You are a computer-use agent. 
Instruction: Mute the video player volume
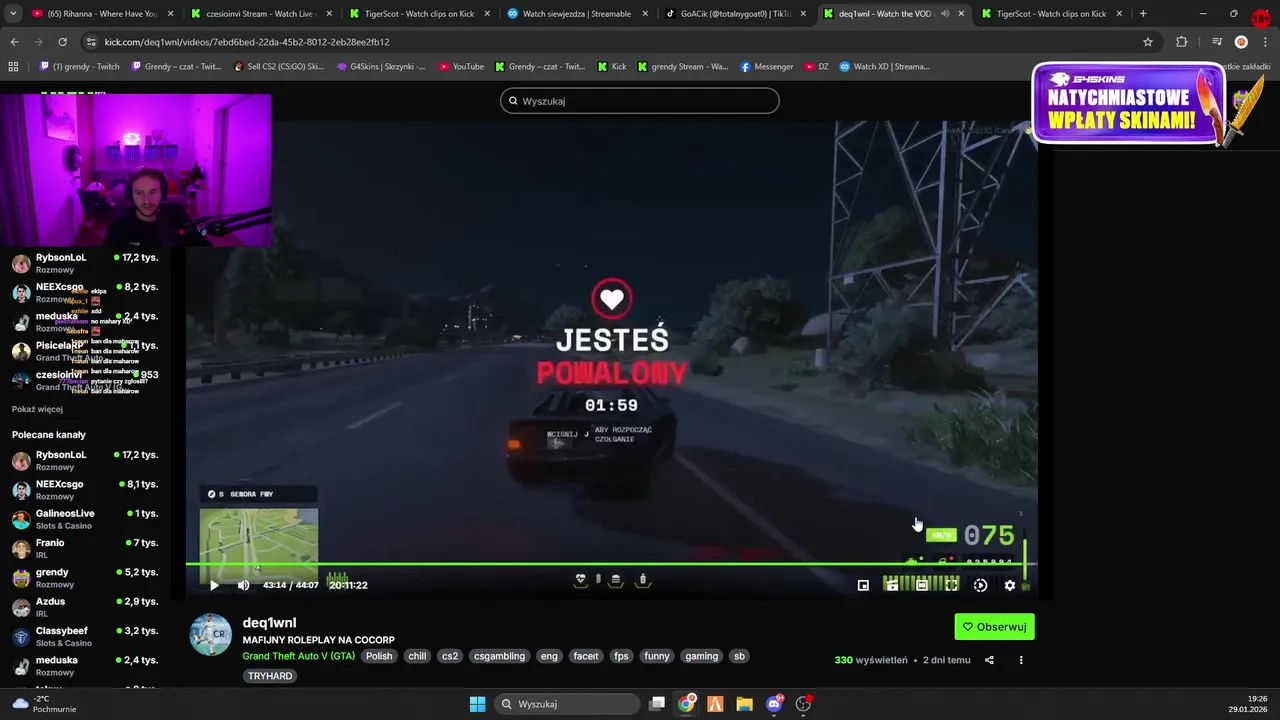coord(243,585)
